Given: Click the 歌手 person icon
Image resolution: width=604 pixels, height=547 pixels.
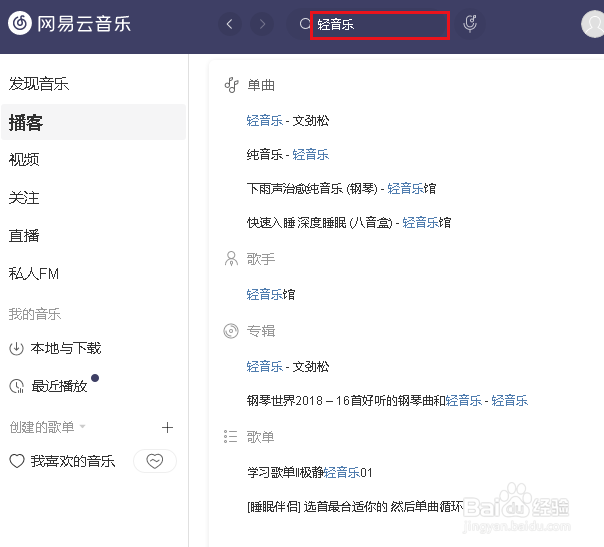Looking at the screenshot, I should [x=231, y=259].
